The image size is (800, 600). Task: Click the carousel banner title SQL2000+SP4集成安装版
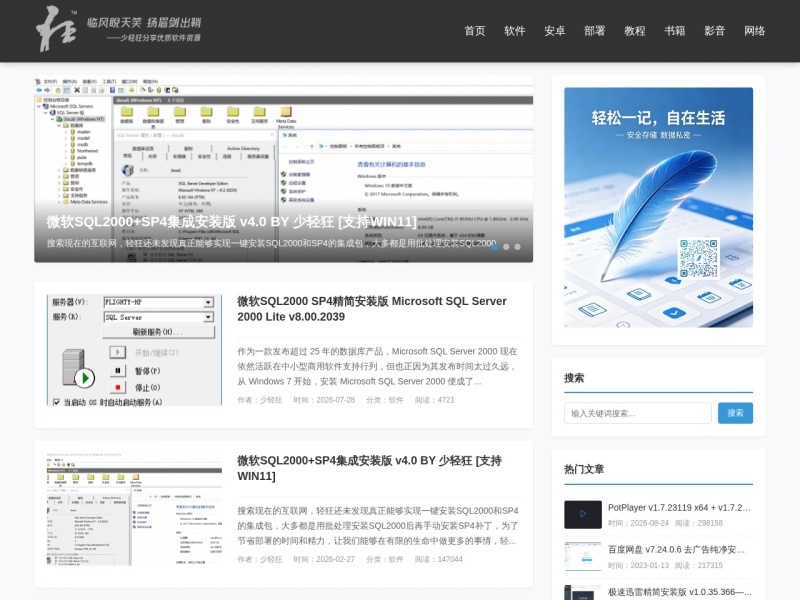point(232,221)
